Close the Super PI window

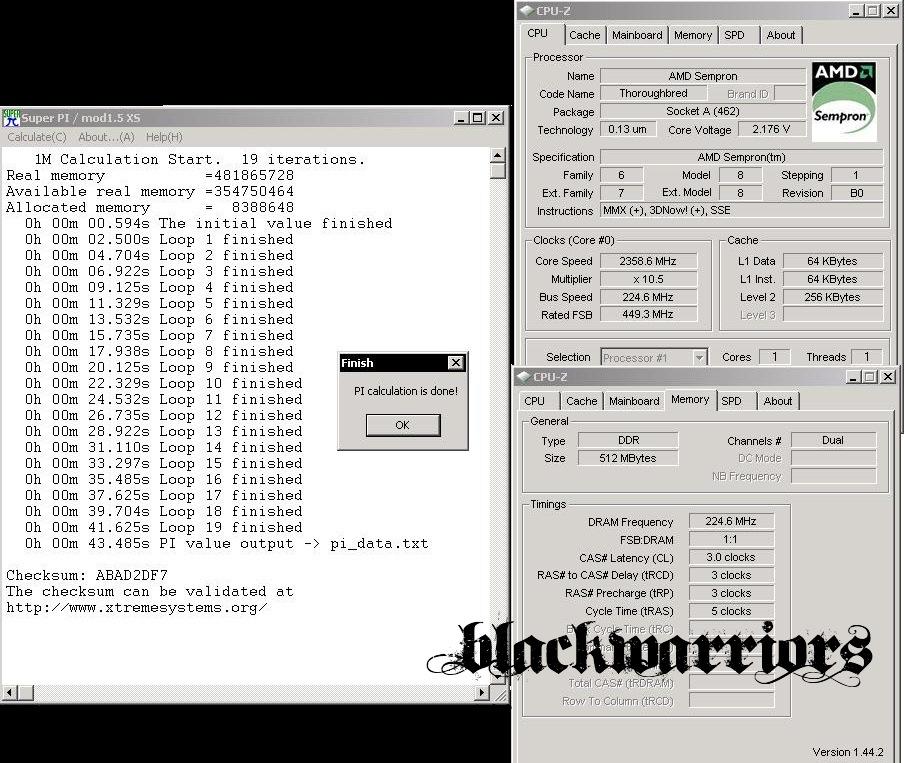point(496,118)
